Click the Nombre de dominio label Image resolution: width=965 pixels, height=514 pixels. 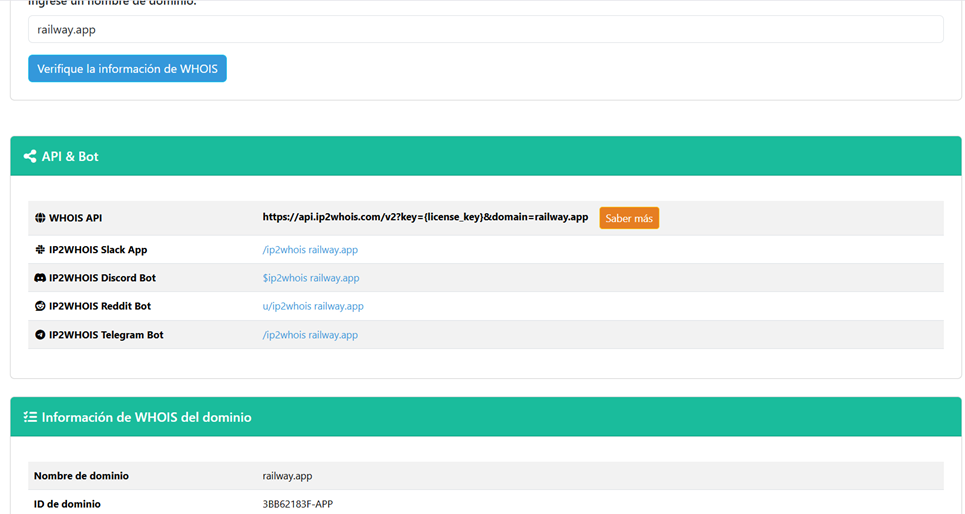[x=81, y=476]
